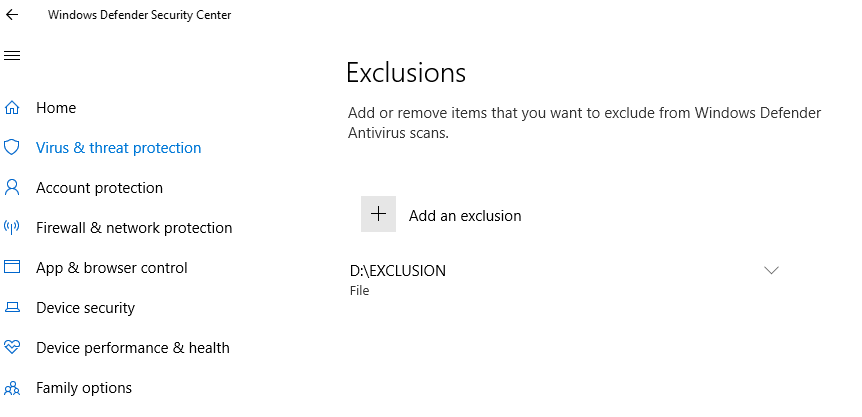Click the Firewall antenna signal icon
Viewport: 862px width, 417px height.
(x=13, y=227)
